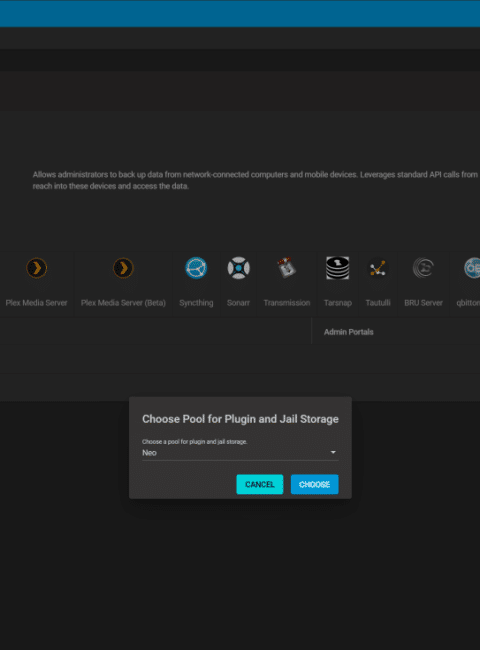480x650 pixels.
Task: Open the Tautulli plugin icon
Action: point(378,268)
